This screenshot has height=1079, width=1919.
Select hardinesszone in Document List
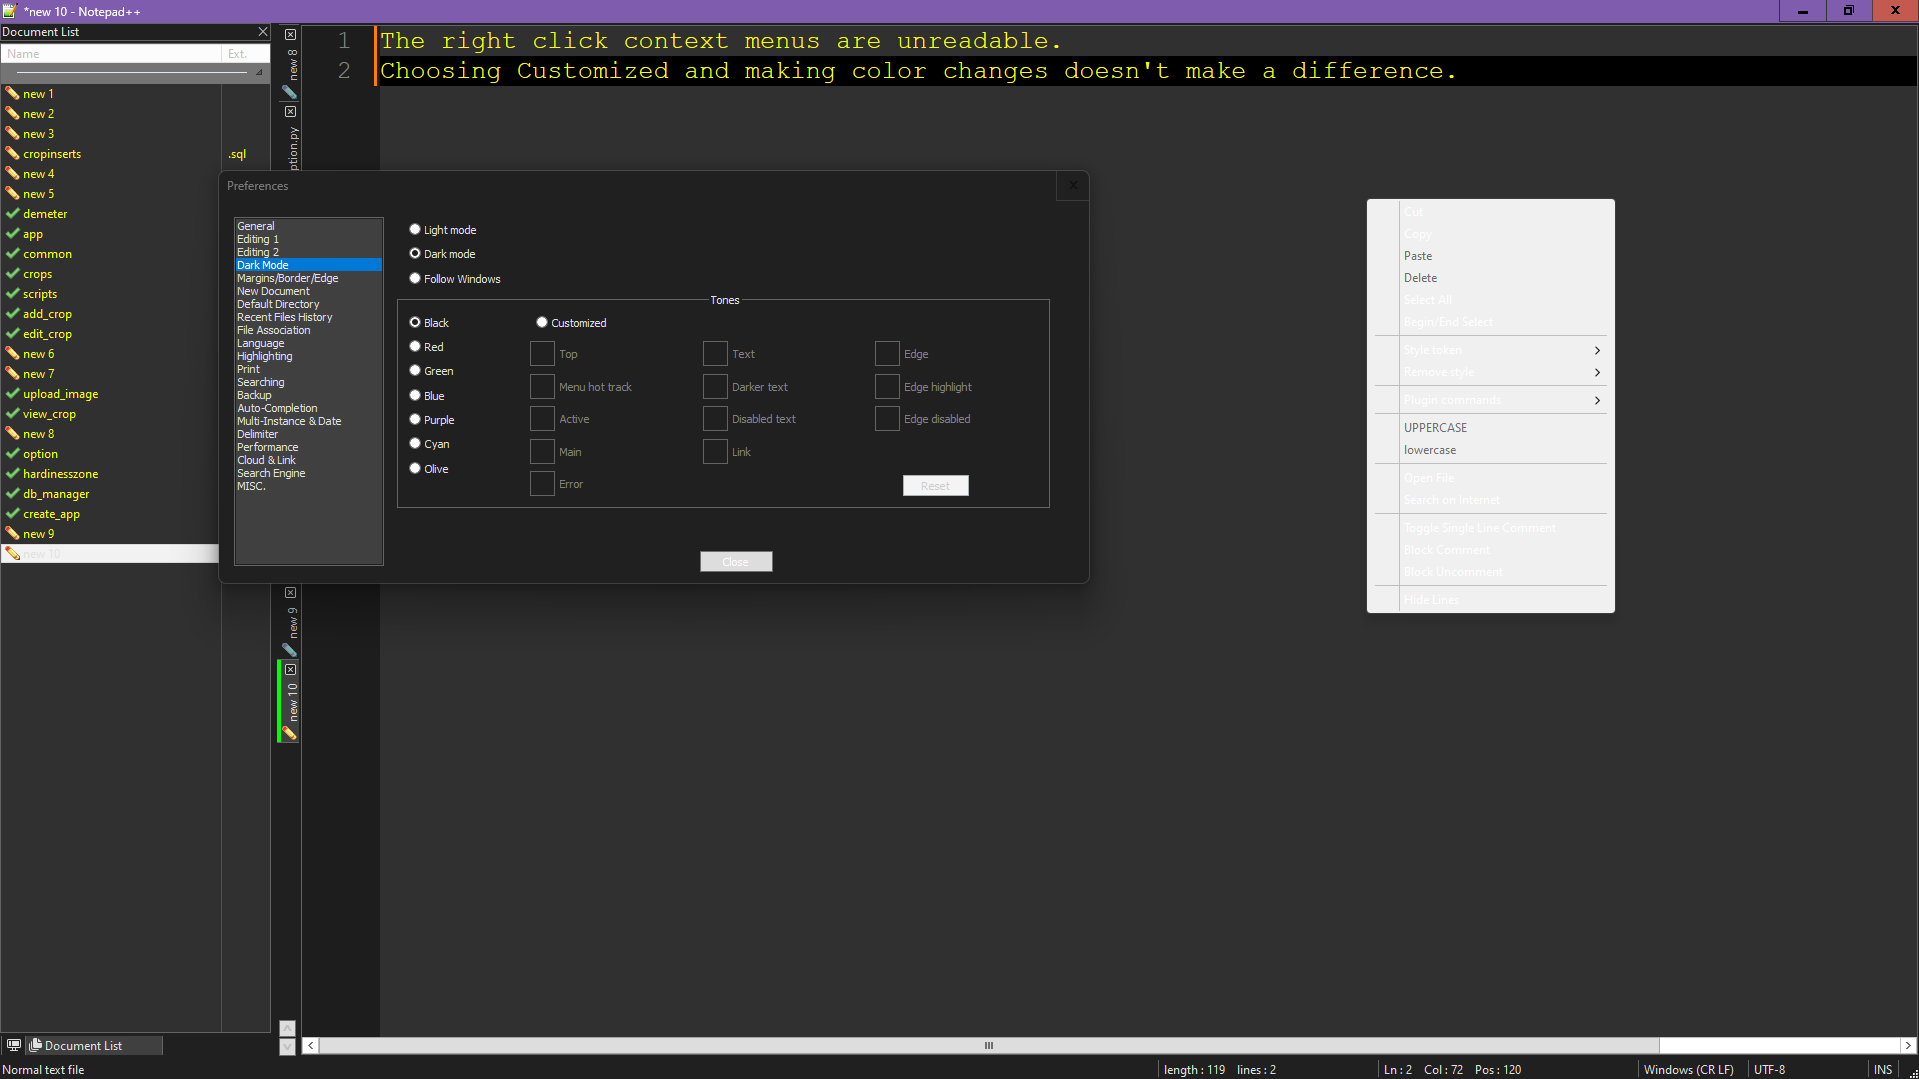[x=61, y=474]
